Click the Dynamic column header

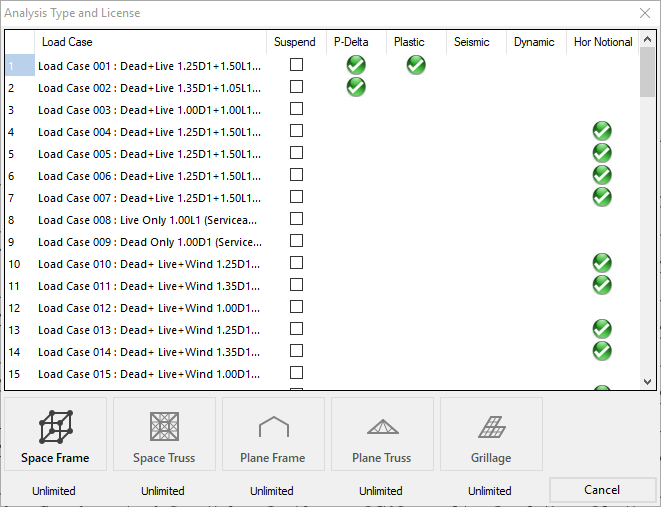[536, 42]
